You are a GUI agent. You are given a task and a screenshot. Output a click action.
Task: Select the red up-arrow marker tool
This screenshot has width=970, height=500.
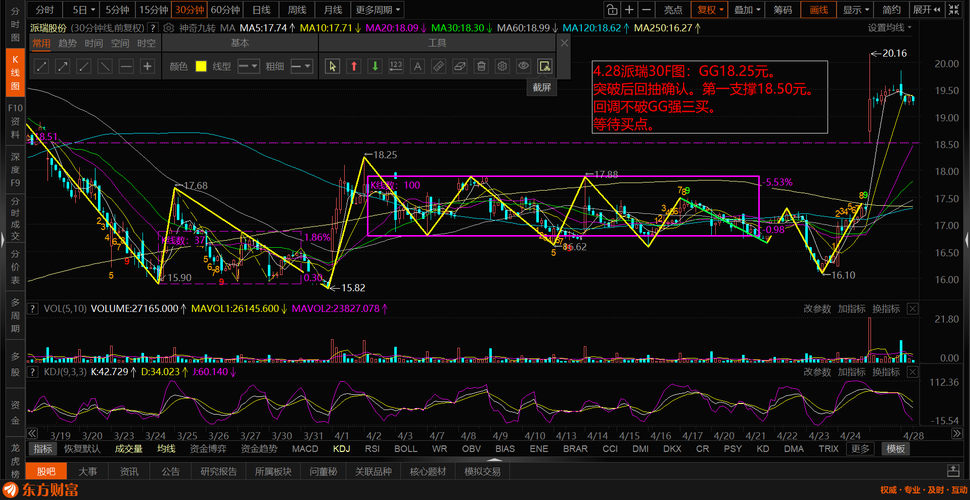(354, 66)
